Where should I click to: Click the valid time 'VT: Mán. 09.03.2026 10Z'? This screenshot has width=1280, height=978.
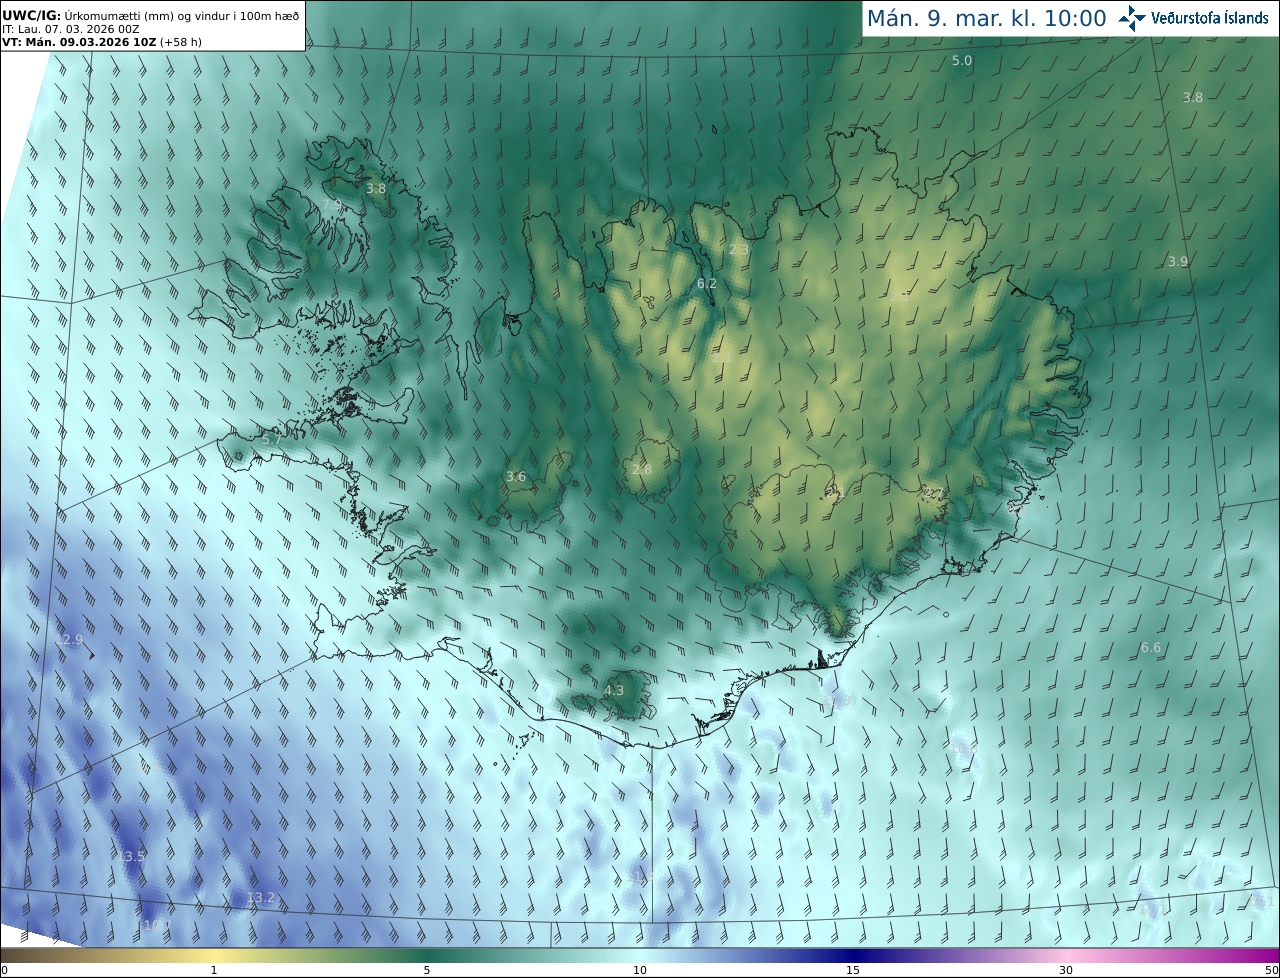79,43
